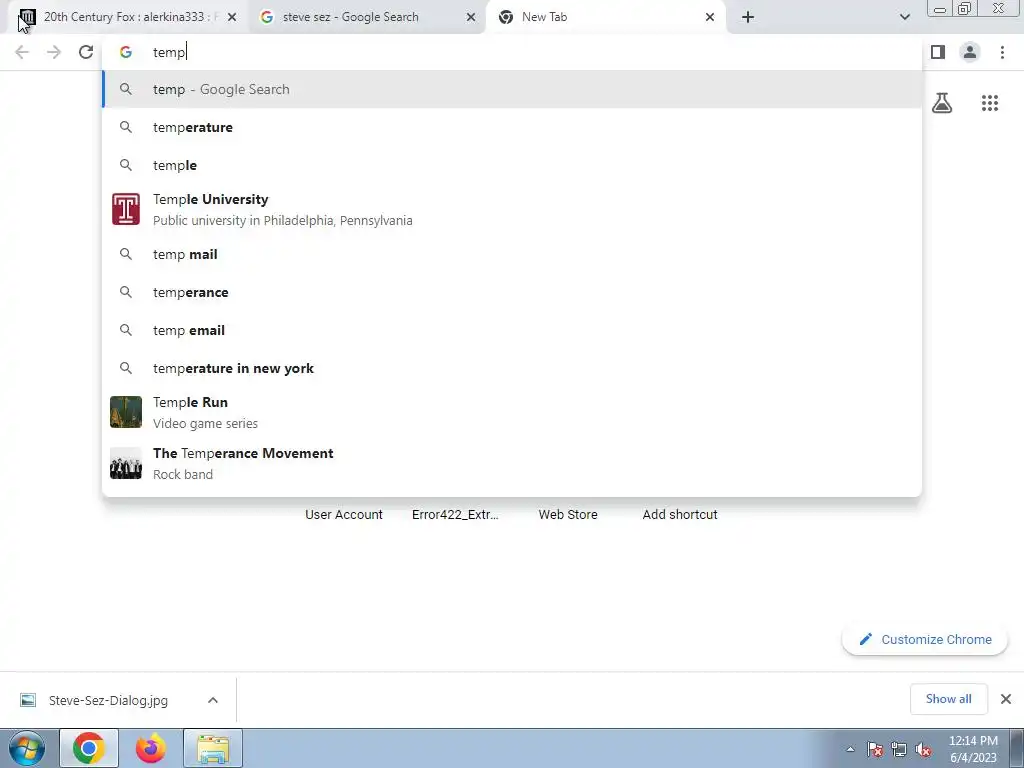Click the Action Center flag icon
Image resolution: width=1024 pixels, height=768 pixels.
tap(875, 749)
